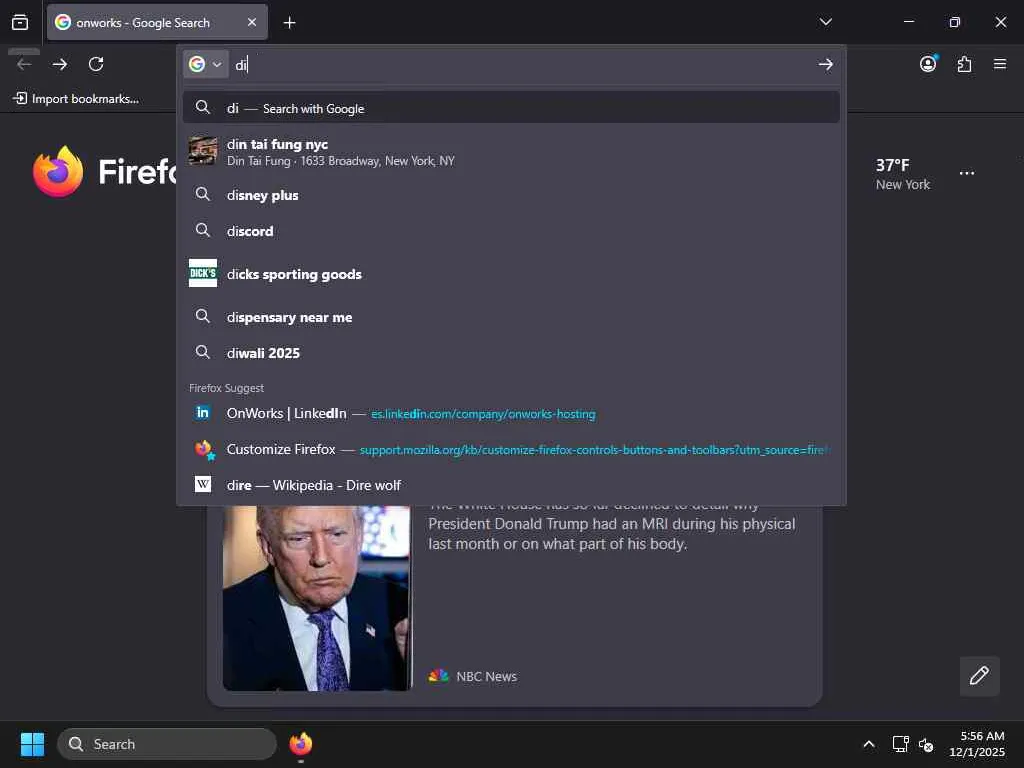Click the Firefox logo on new tab page

(x=58, y=171)
